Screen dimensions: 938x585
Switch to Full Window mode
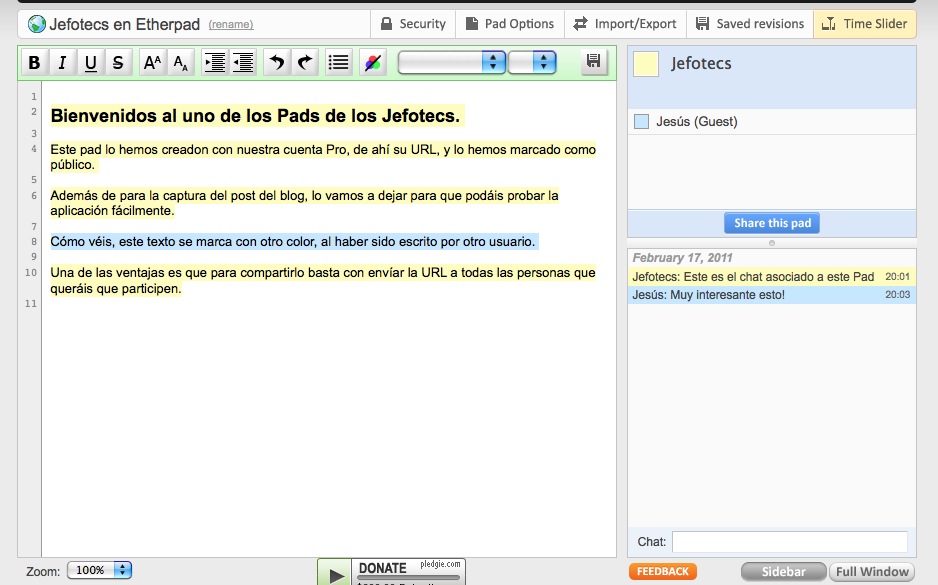(872, 572)
